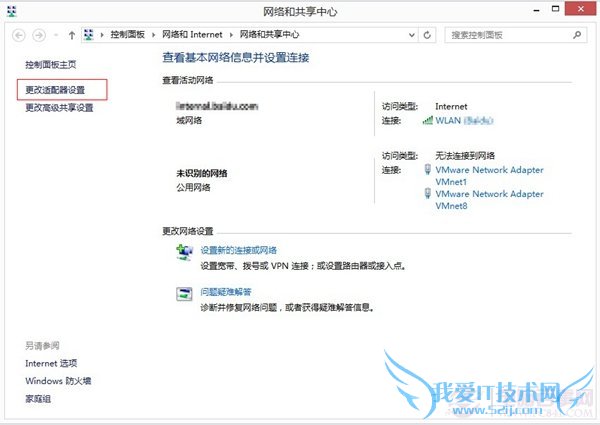Viewport: 600px width, 425px height.
Task: Click 未识别的网络 network name
Action: click(202, 173)
